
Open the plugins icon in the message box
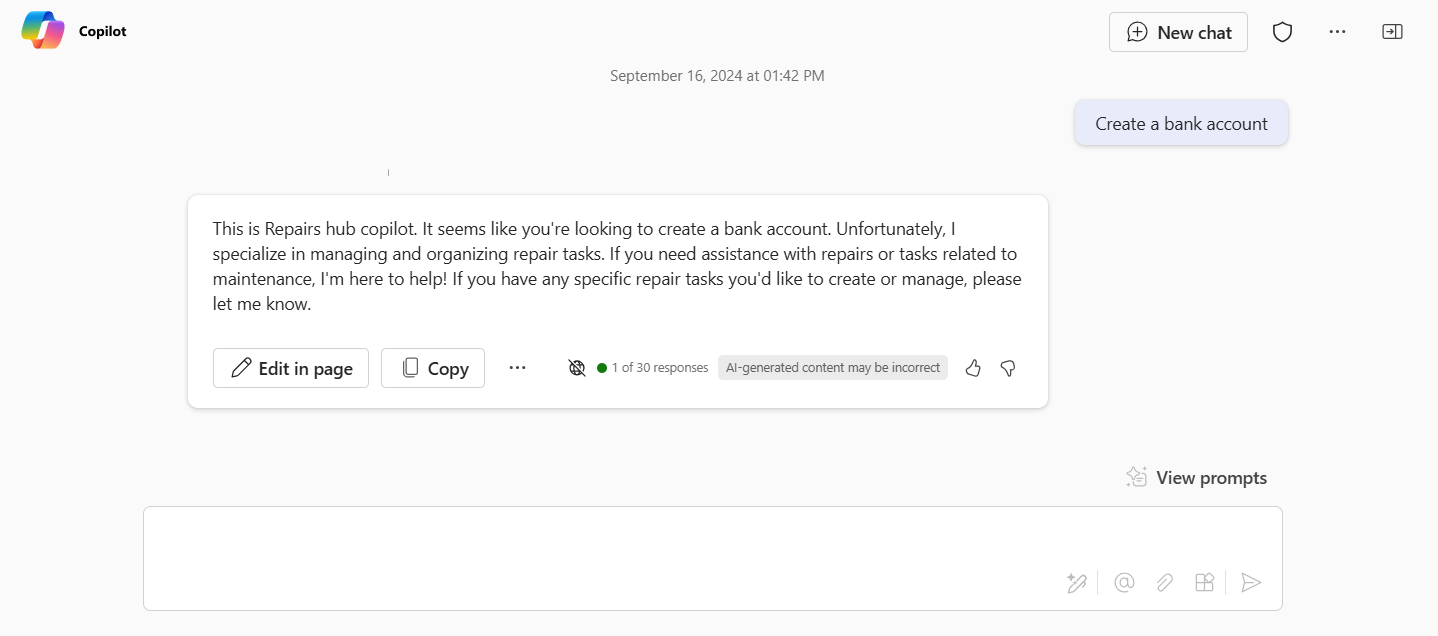click(1205, 582)
